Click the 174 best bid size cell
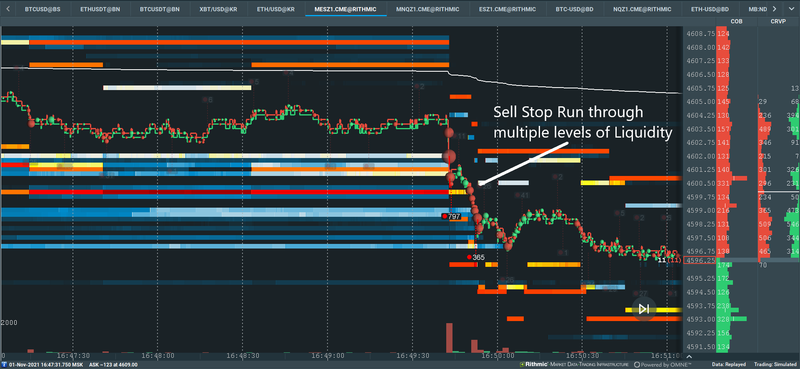The height and width of the screenshot is (369, 800). tap(723, 266)
